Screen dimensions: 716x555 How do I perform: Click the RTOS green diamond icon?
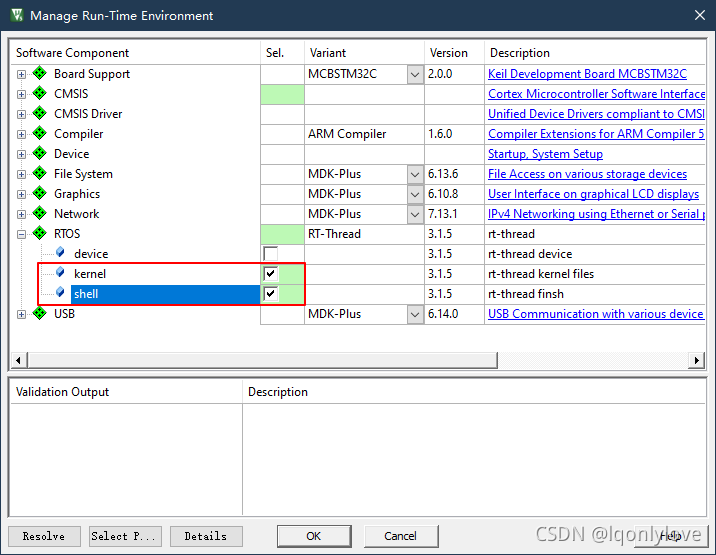(x=40, y=233)
